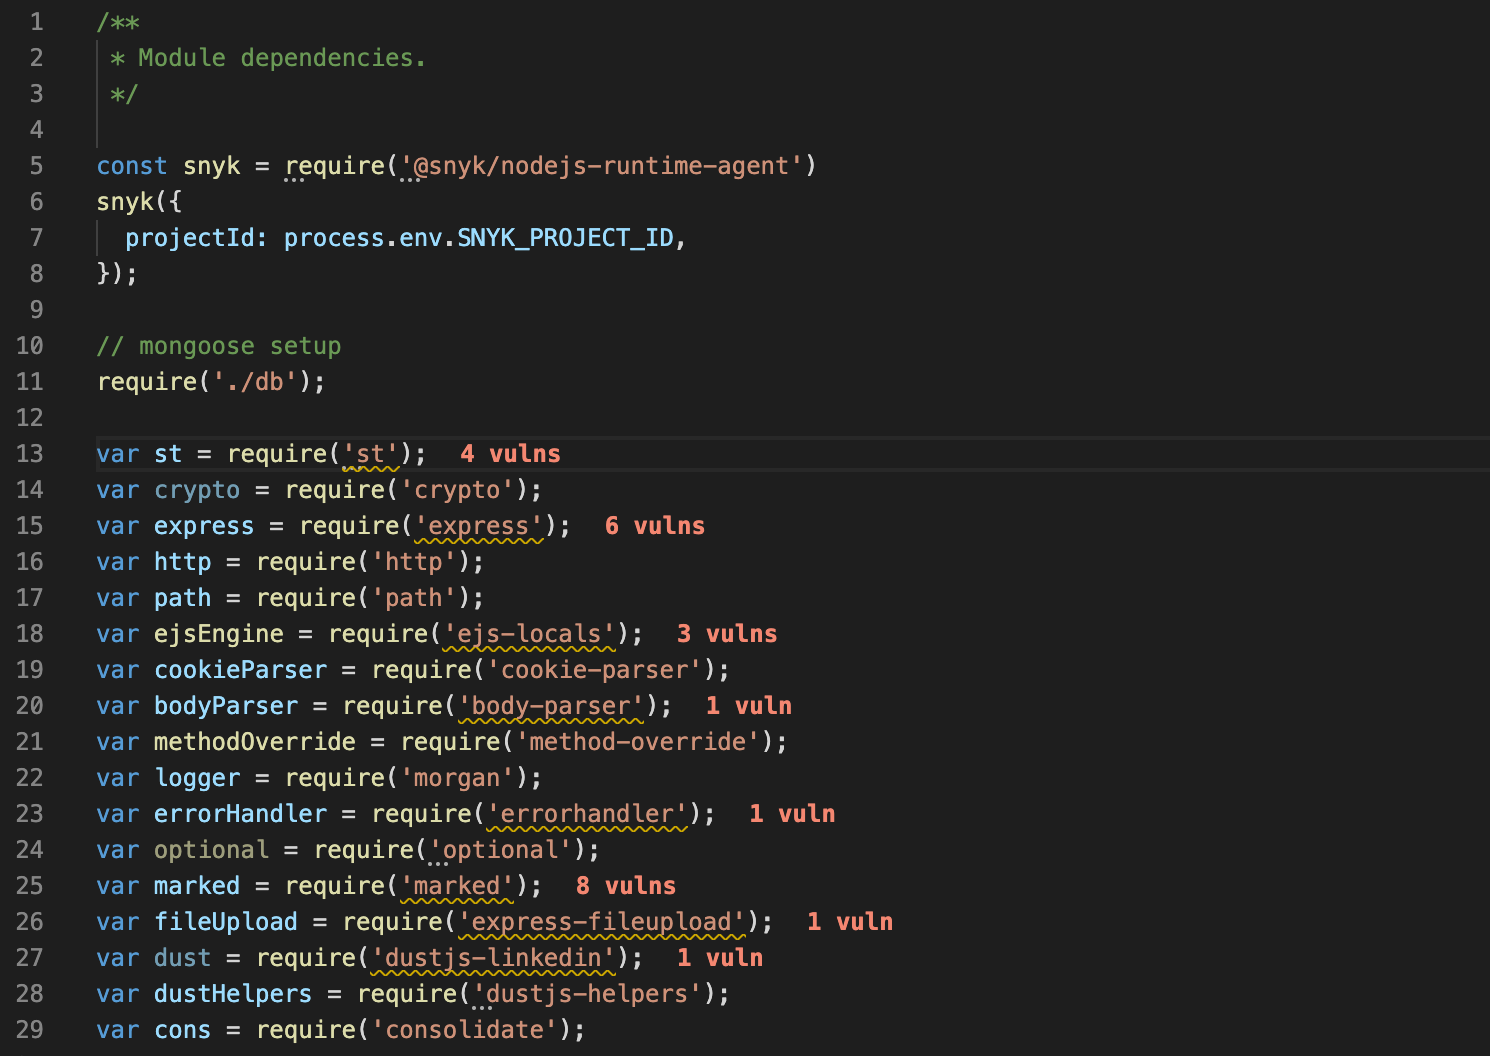Click the 'body-parser' module string
Screen dimensions: 1490x1056
552,706
